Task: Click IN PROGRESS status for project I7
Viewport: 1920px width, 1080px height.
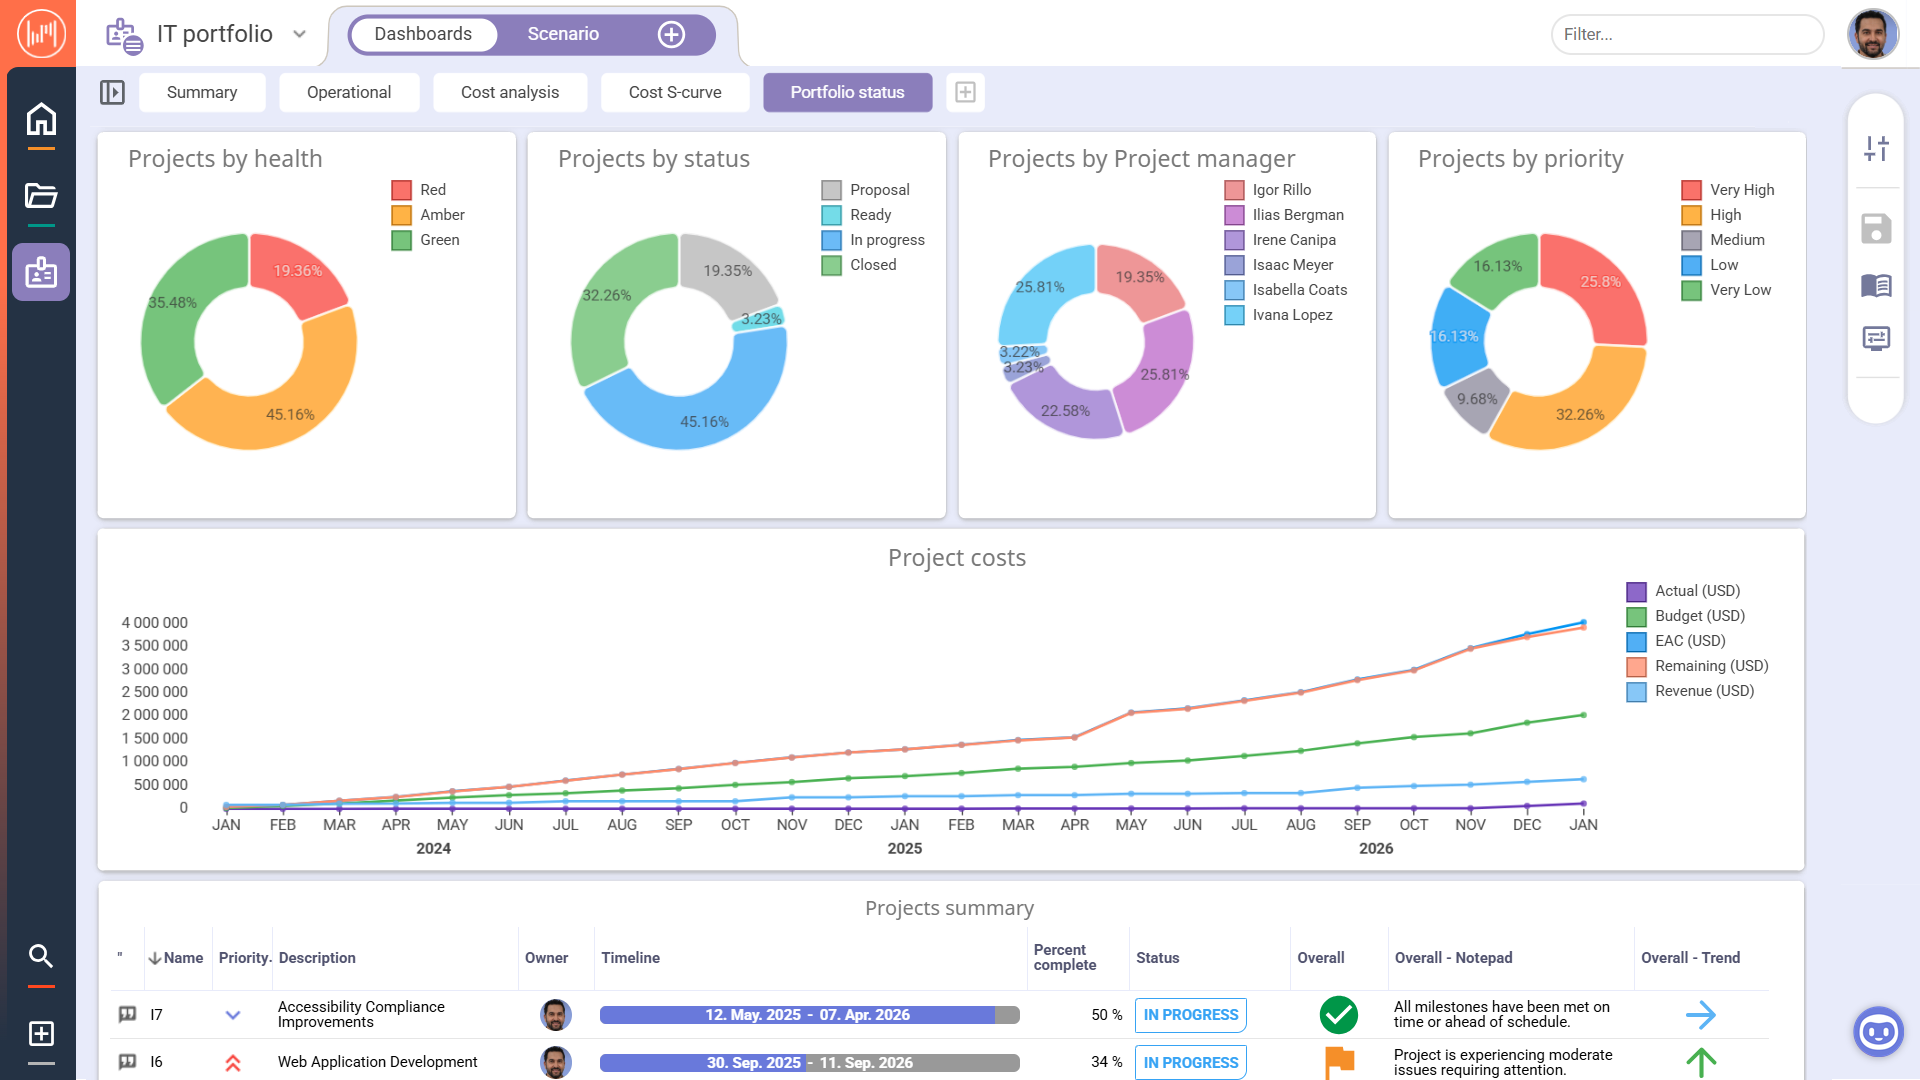Action: 1190,1015
